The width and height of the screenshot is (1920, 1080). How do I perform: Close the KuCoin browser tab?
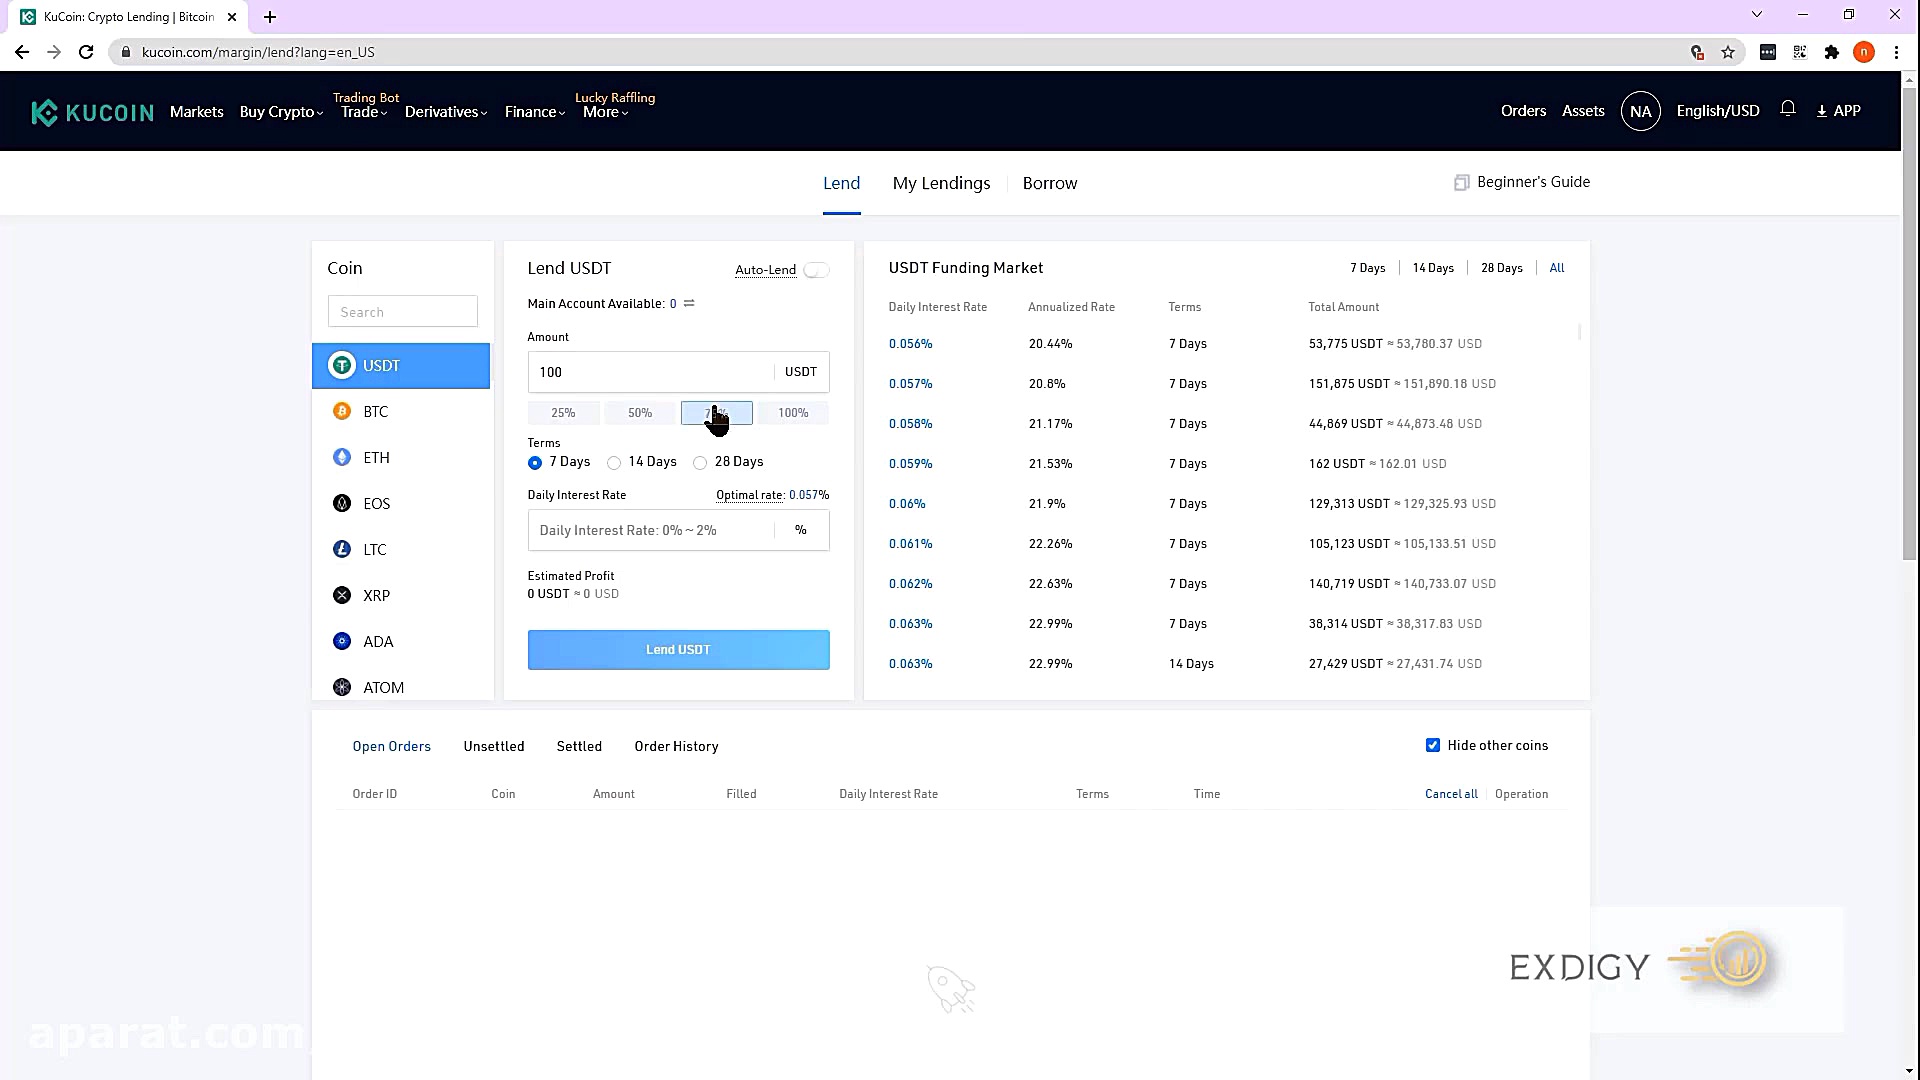click(232, 17)
